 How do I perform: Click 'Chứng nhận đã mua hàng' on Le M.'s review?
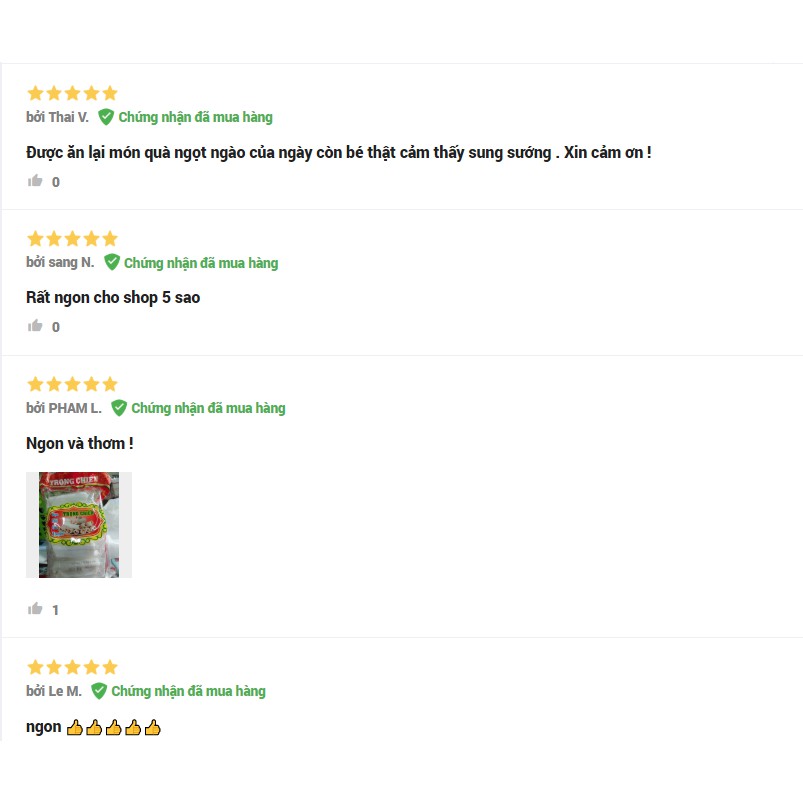point(188,691)
